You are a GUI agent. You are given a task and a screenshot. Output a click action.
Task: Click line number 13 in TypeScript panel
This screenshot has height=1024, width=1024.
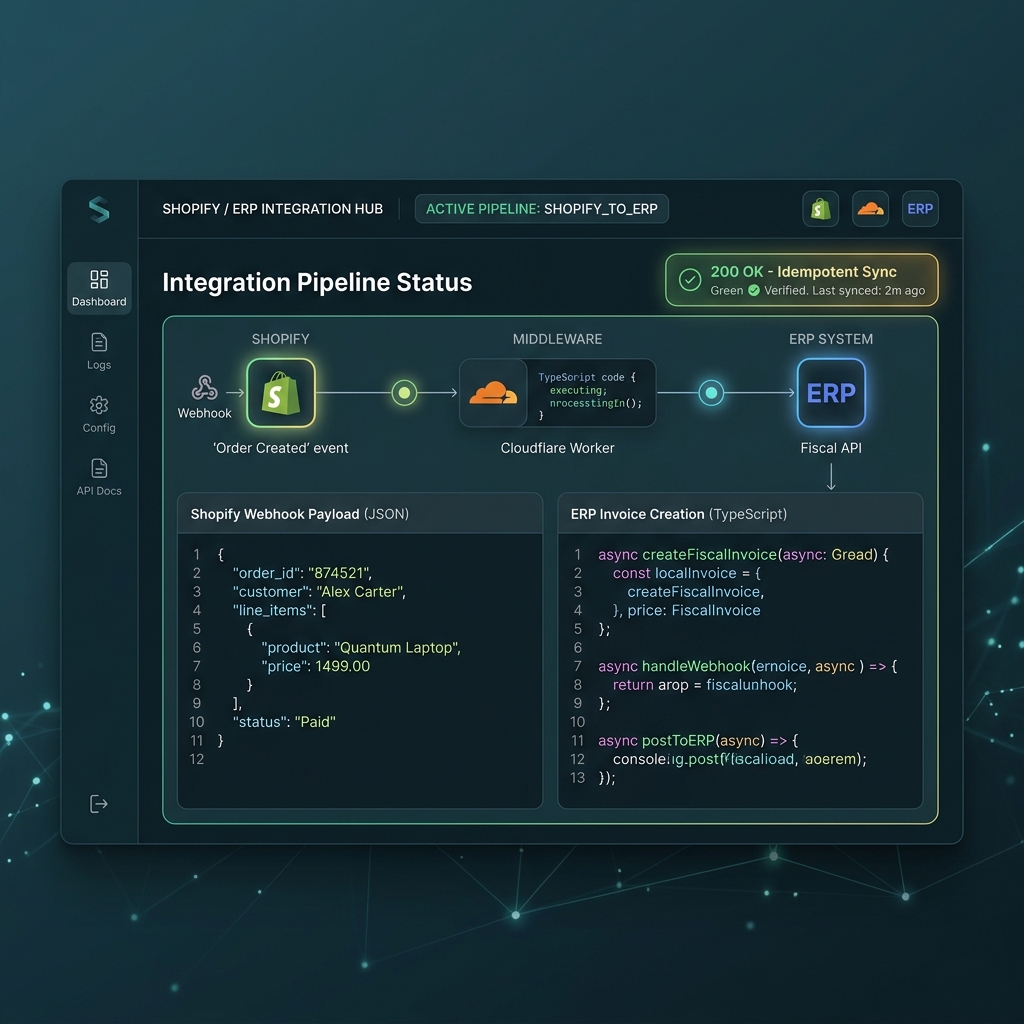(x=577, y=778)
